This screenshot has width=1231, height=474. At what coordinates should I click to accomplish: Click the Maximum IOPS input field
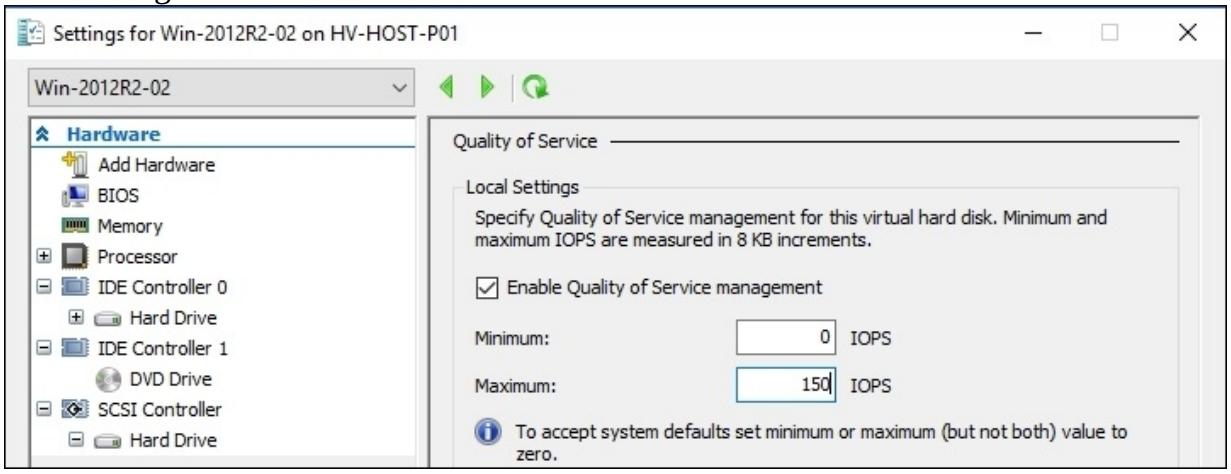coord(788,384)
